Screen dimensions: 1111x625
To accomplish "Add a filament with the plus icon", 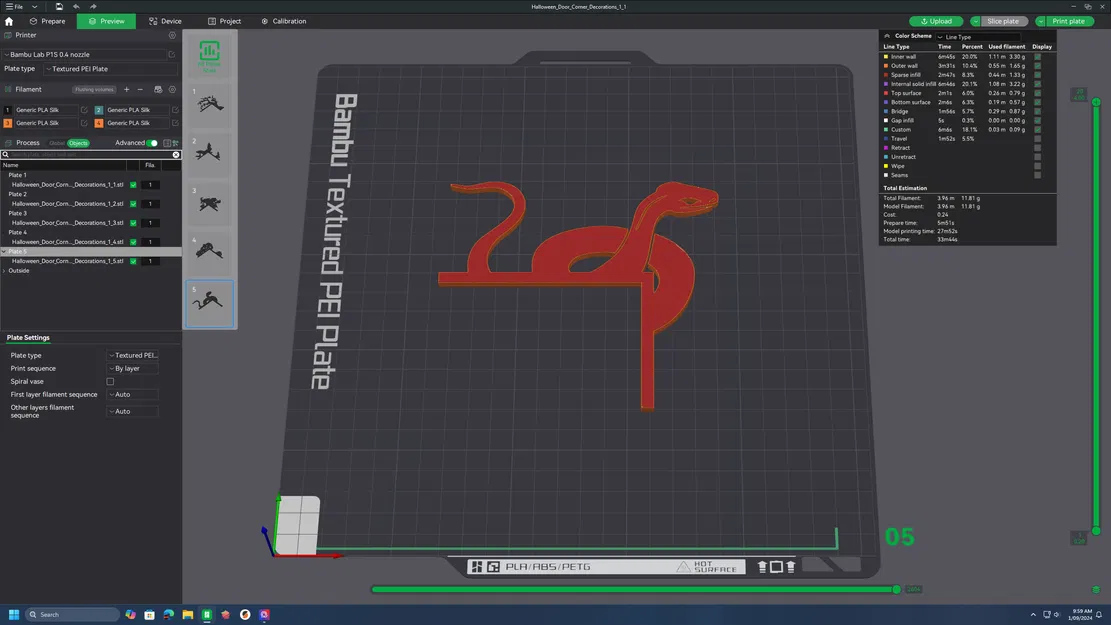I will 127,89.
